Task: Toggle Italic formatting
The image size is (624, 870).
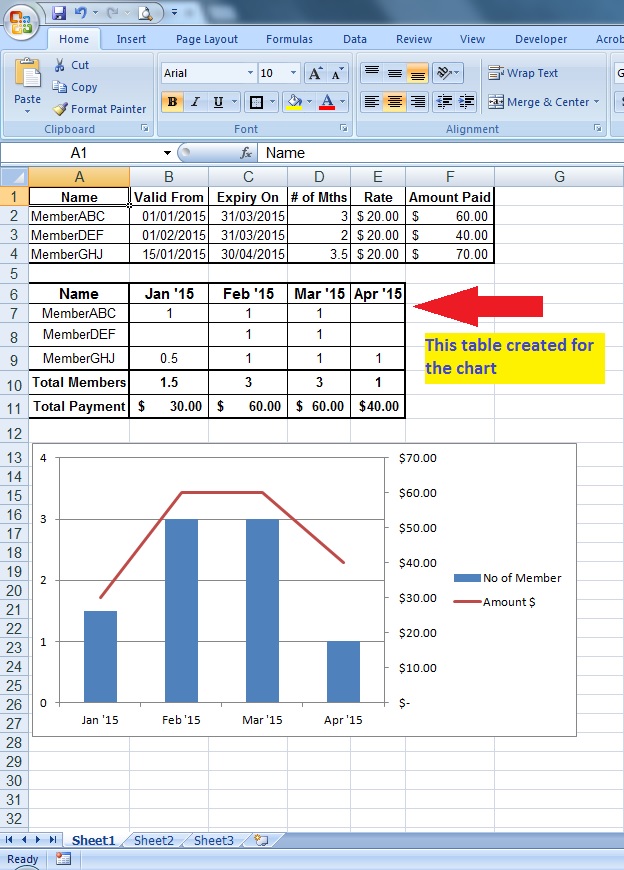Action: click(195, 102)
